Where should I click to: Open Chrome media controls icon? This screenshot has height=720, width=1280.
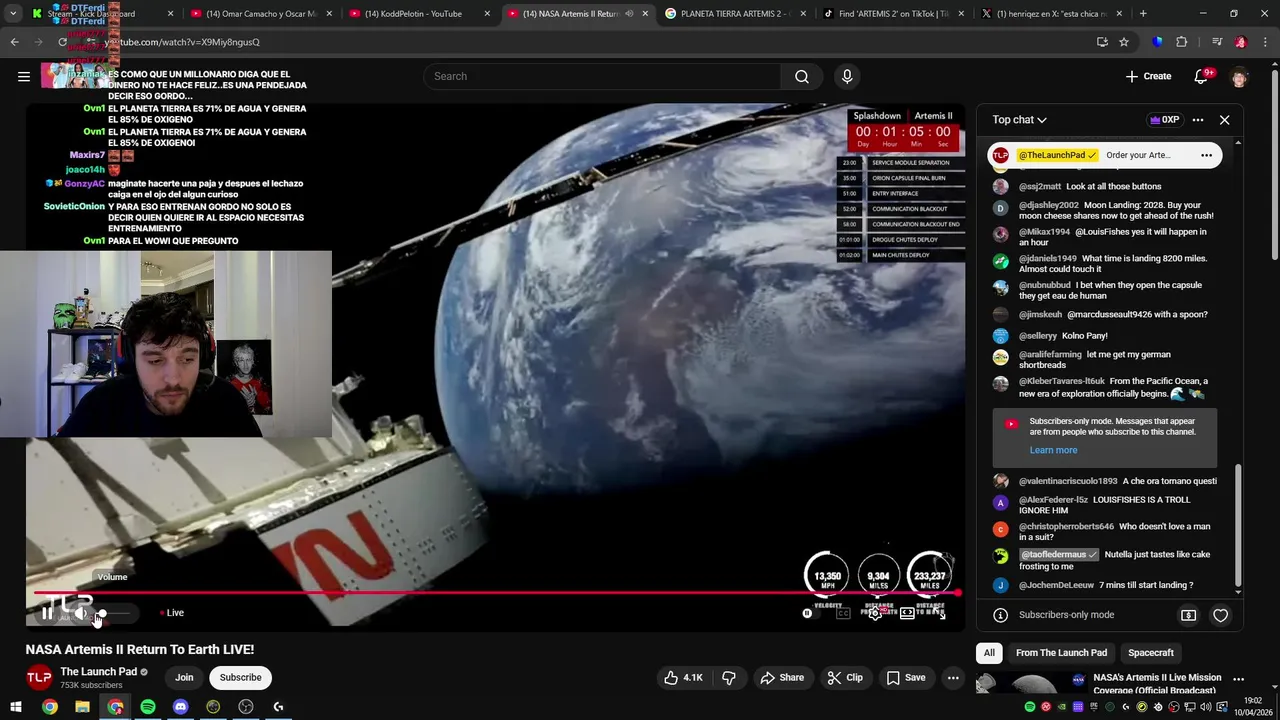[1217, 42]
